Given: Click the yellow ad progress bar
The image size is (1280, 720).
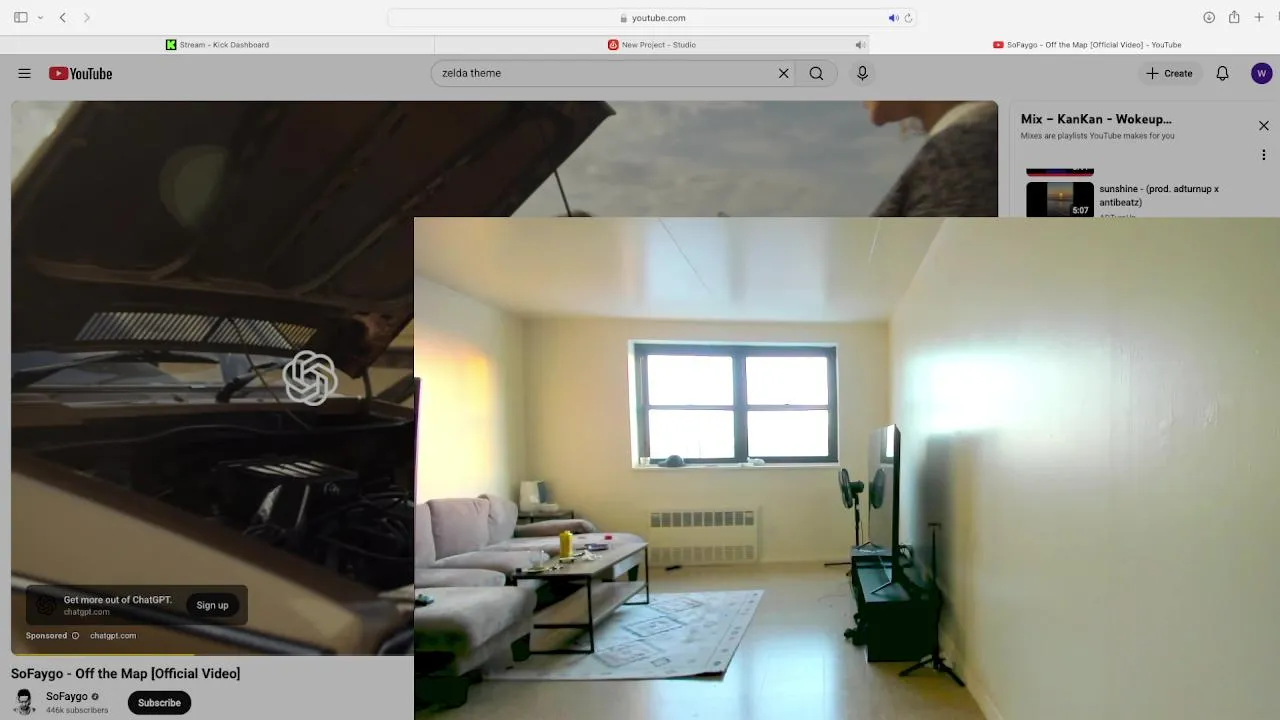Looking at the screenshot, I should coord(103,654).
